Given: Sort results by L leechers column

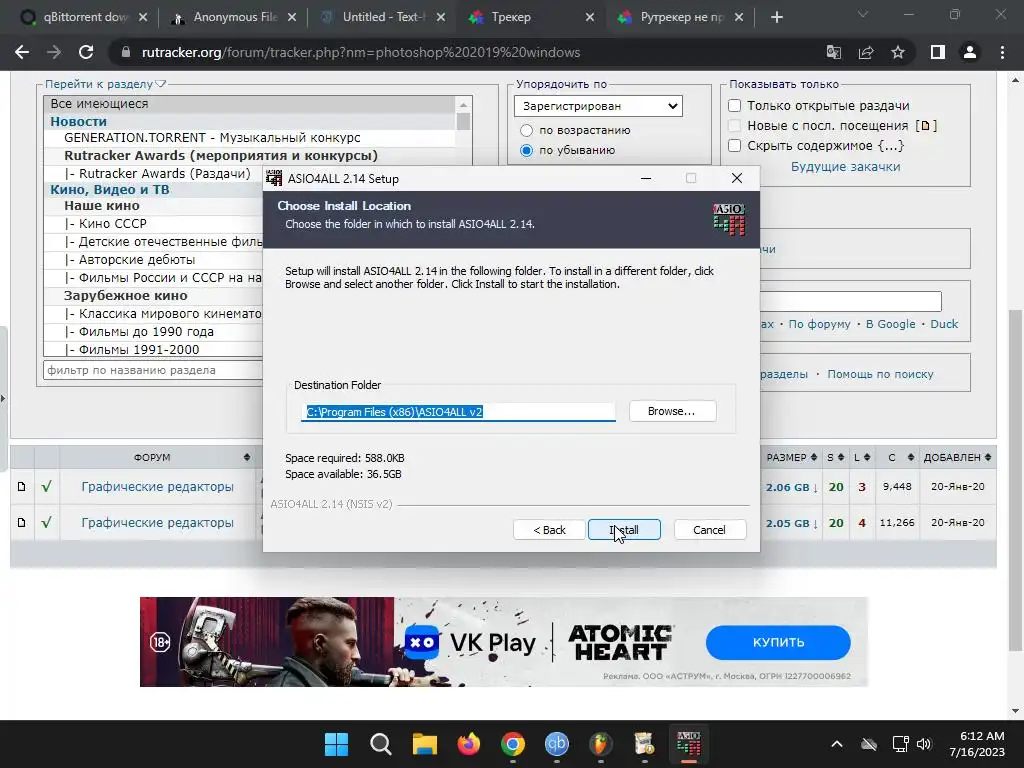Looking at the screenshot, I should [862, 457].
